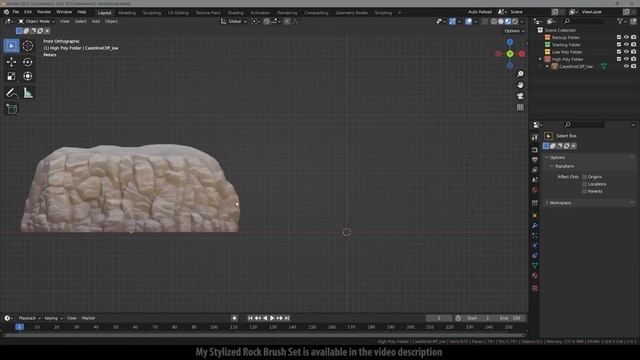Image resolution: width=640 pixels, height=360 pixels.
Task: Open the Output properties tab
Action: point(535,160)
